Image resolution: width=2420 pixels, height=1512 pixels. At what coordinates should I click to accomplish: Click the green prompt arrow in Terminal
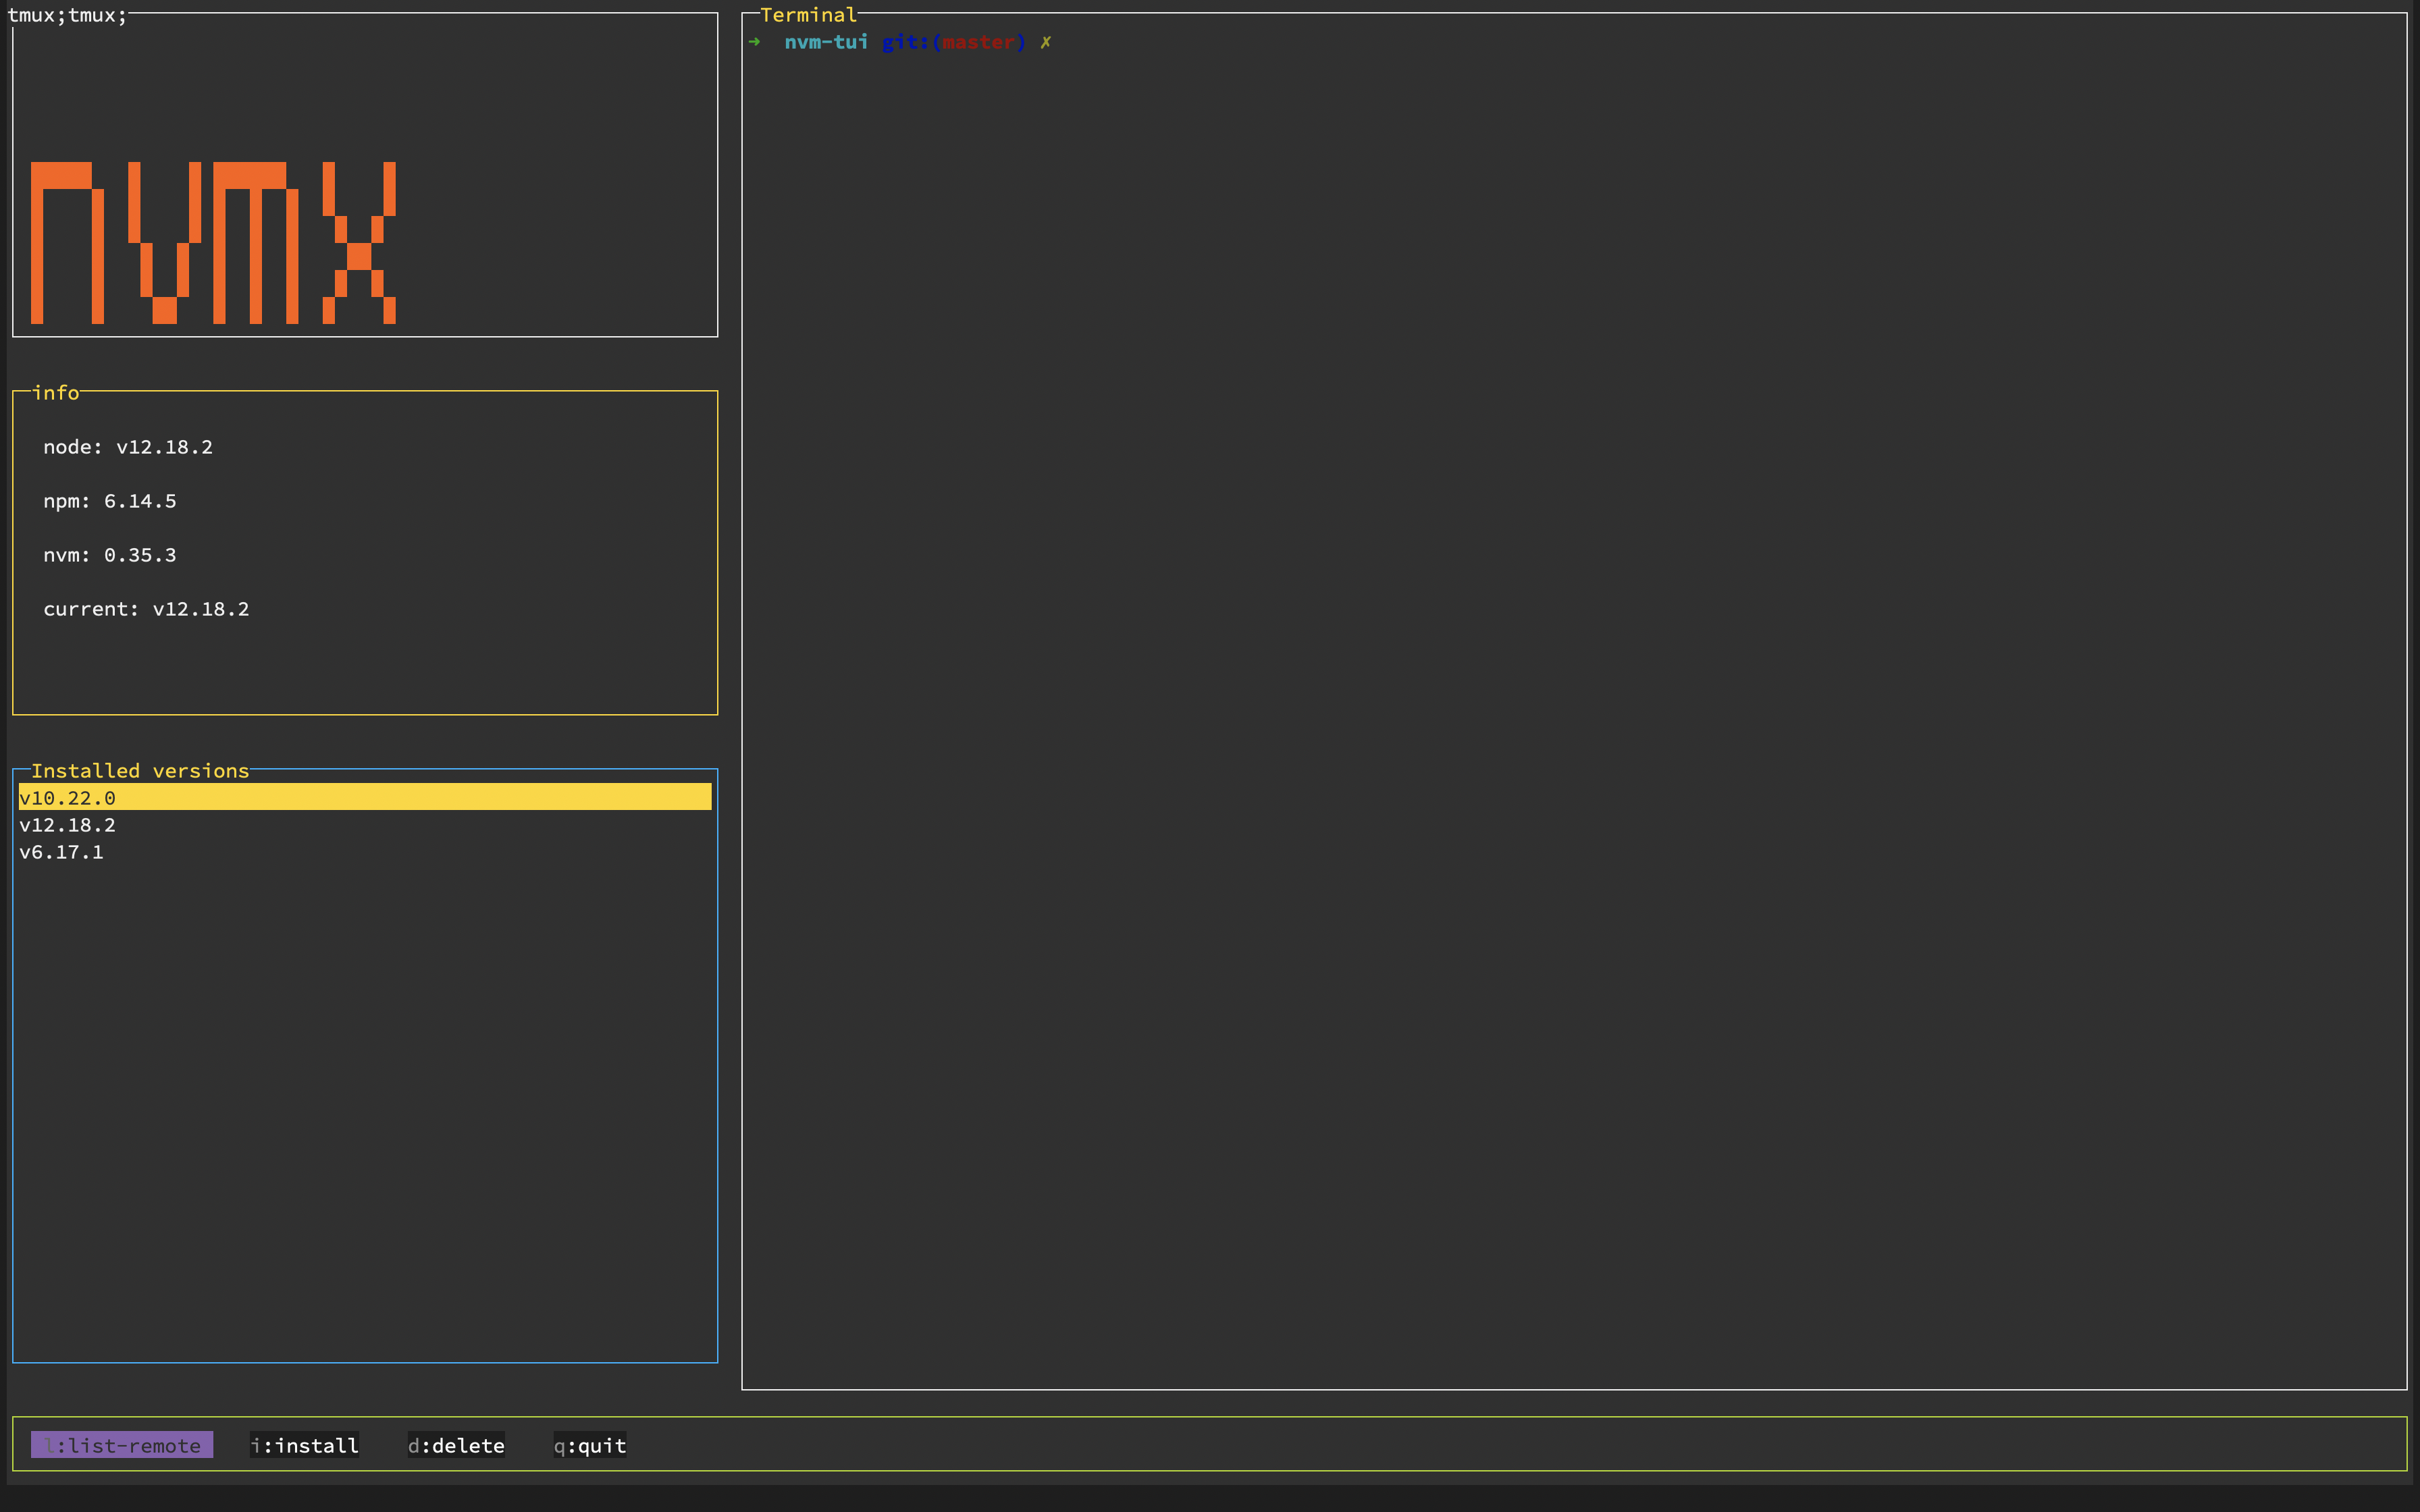(755, 42)
